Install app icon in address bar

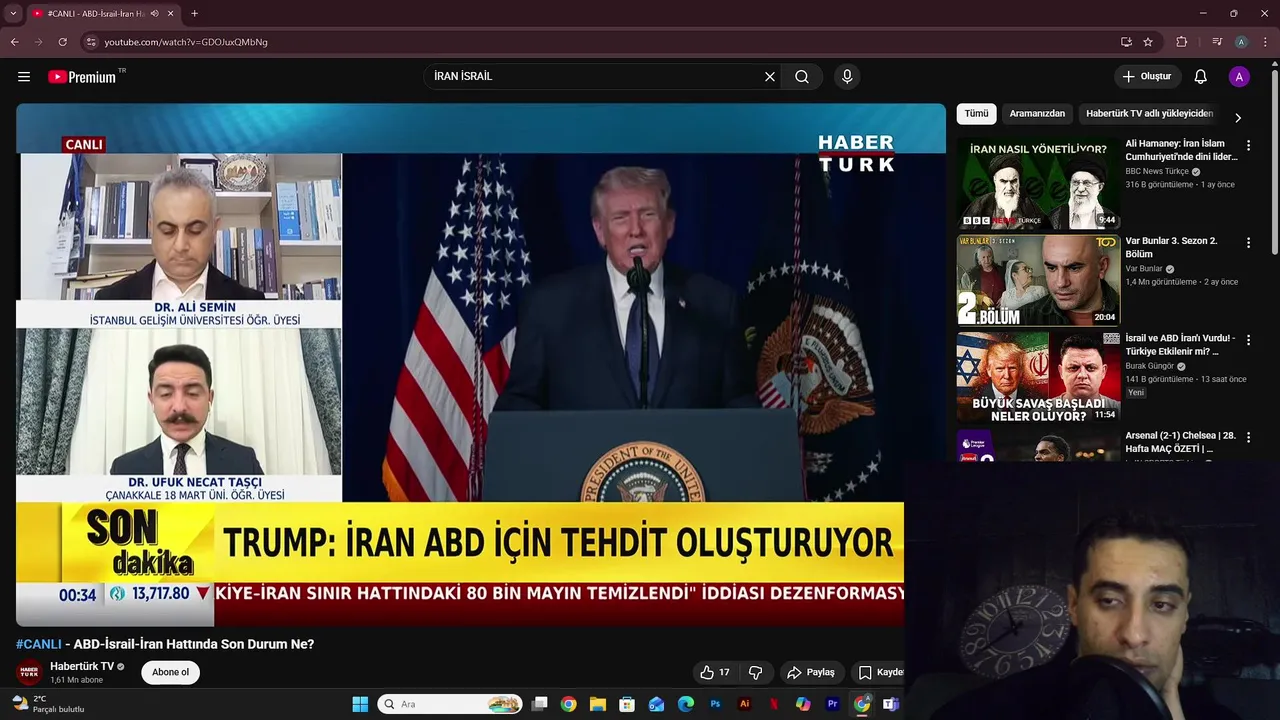pos(1126,42)
